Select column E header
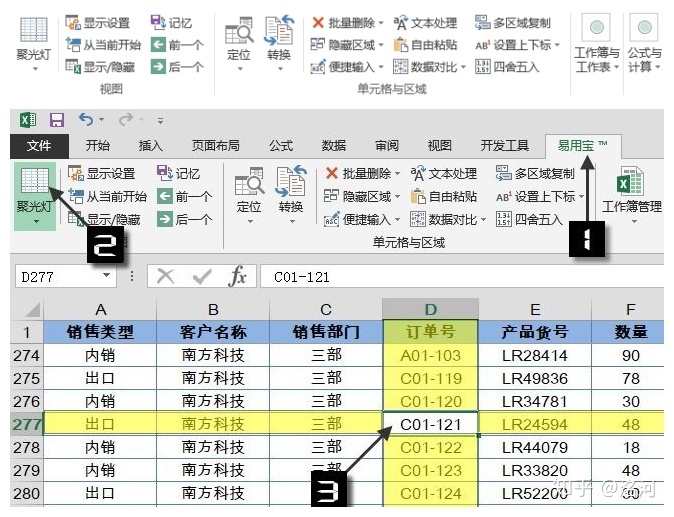The image size is (674, 517). click(535, 309)
